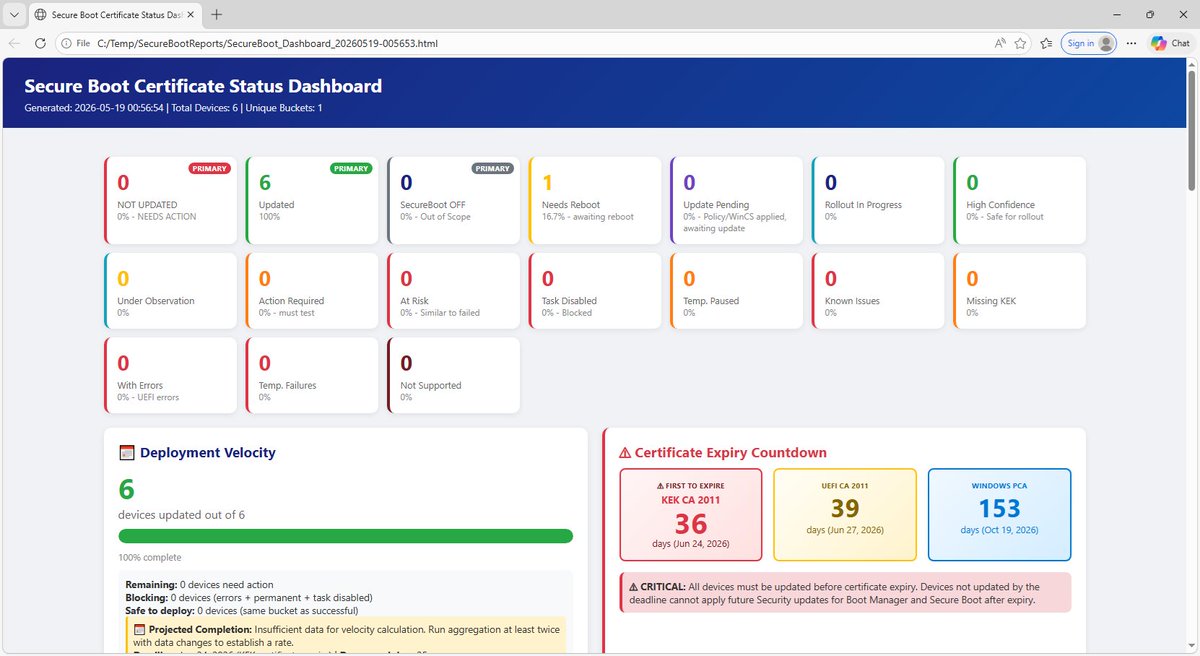Select the Temp. Failures card

(x=312, y=375)
